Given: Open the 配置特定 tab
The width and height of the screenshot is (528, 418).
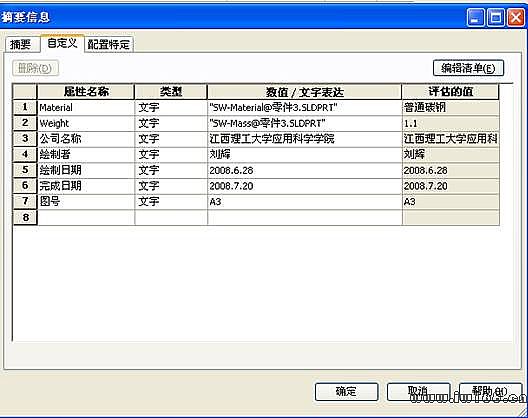Looking at the screenshot, I should (108, 44).
